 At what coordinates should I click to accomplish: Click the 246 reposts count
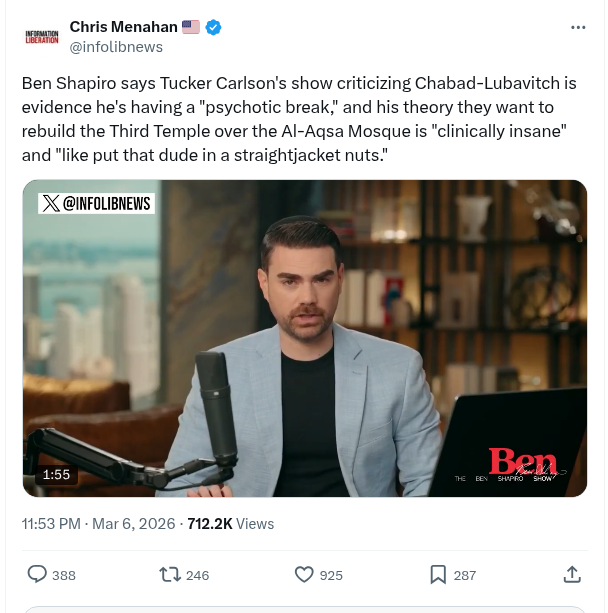(197, 575)
